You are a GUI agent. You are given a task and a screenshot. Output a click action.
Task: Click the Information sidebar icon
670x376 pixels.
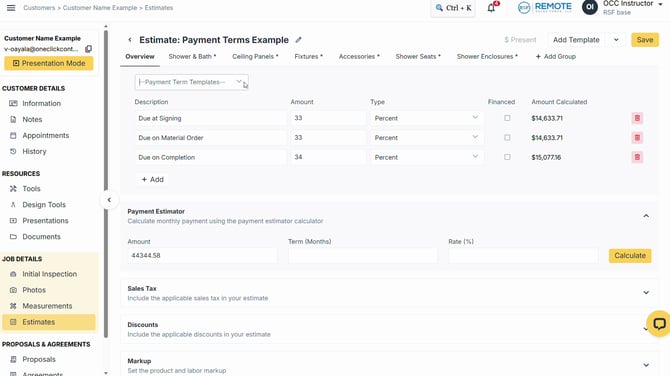[13, 103]
